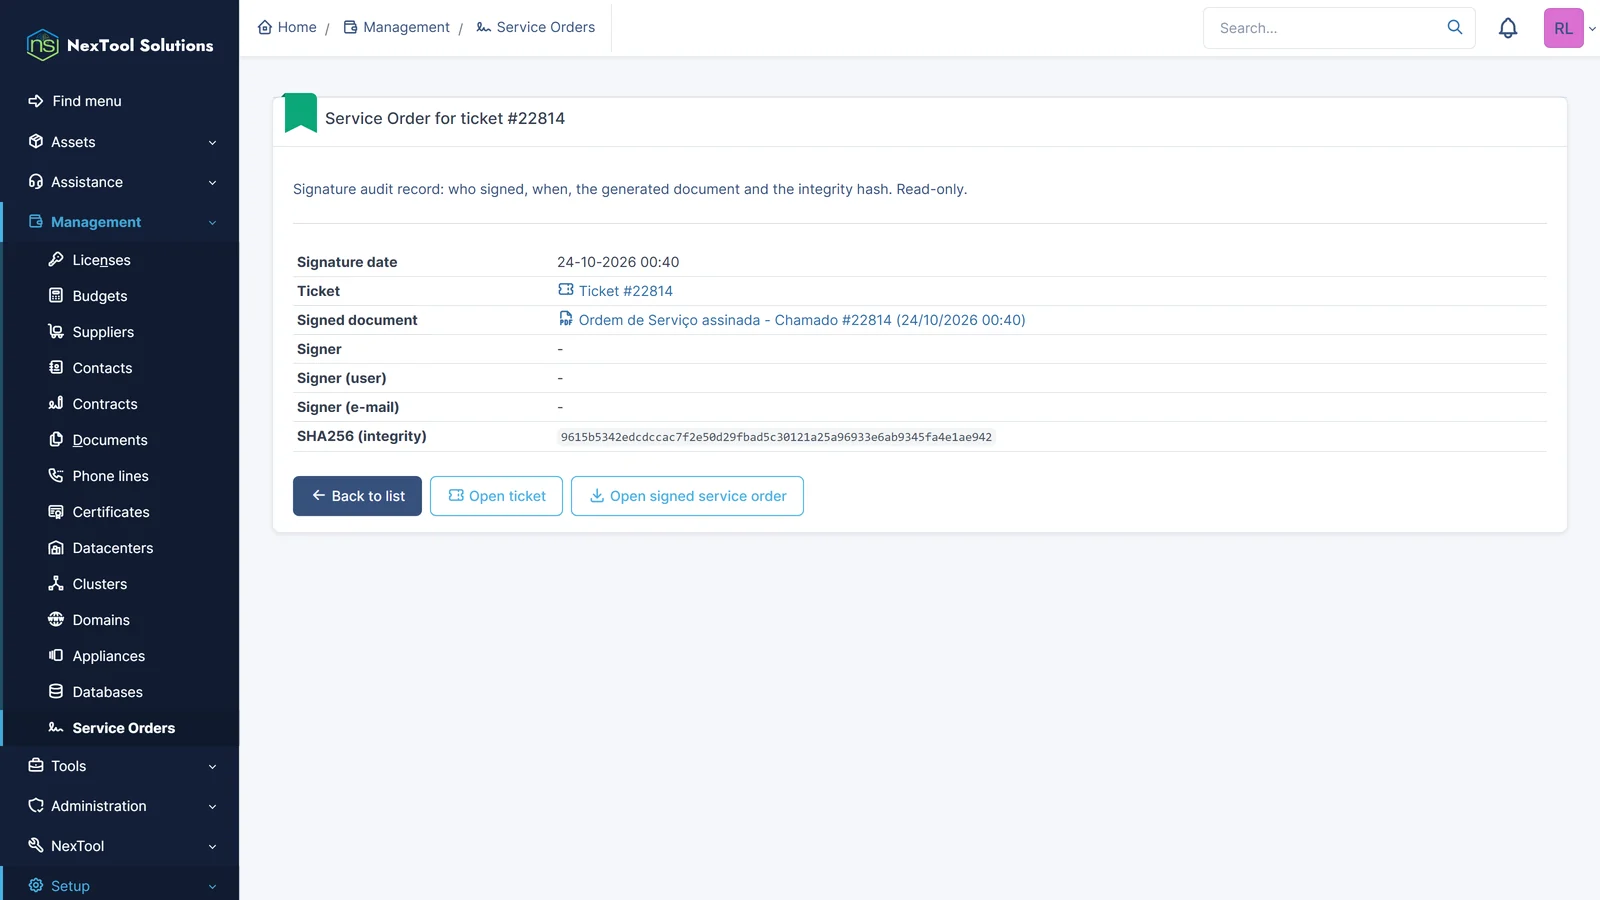This screenshot has width=1600, height=900.
Task: Open the RL user avatar menu
Action: (x=1563, y=28)
